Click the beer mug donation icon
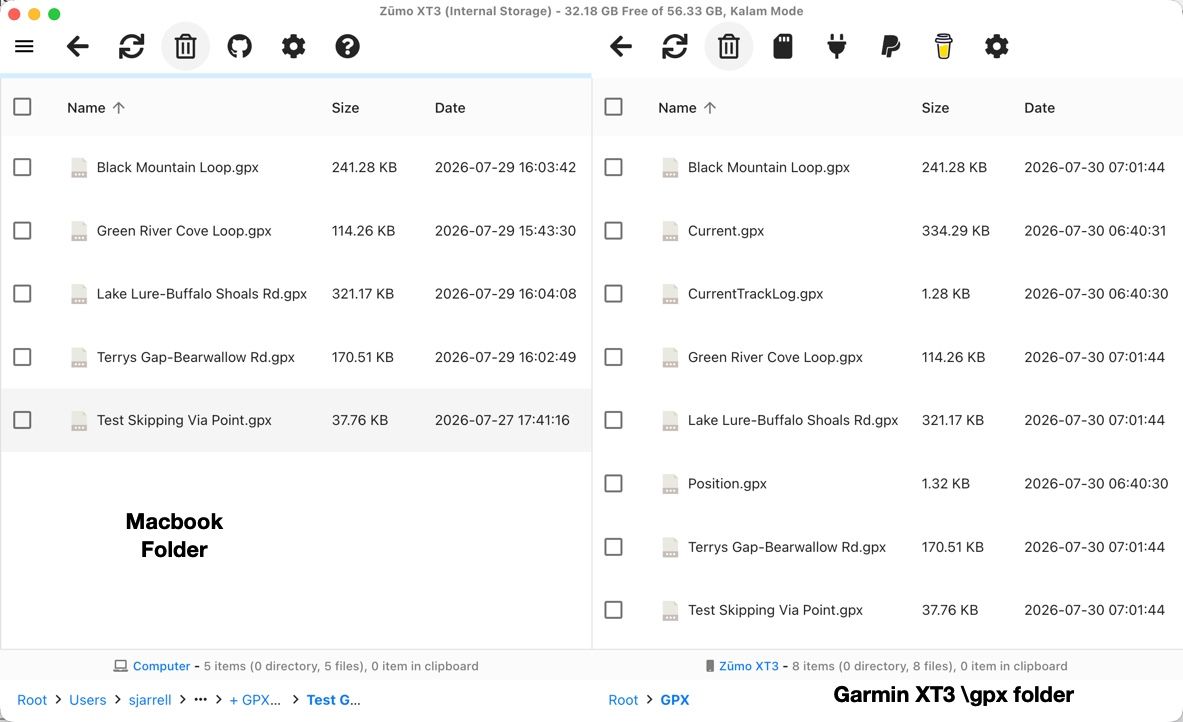1183x722 pixels. pyautogui.click(x=943, y=47)
